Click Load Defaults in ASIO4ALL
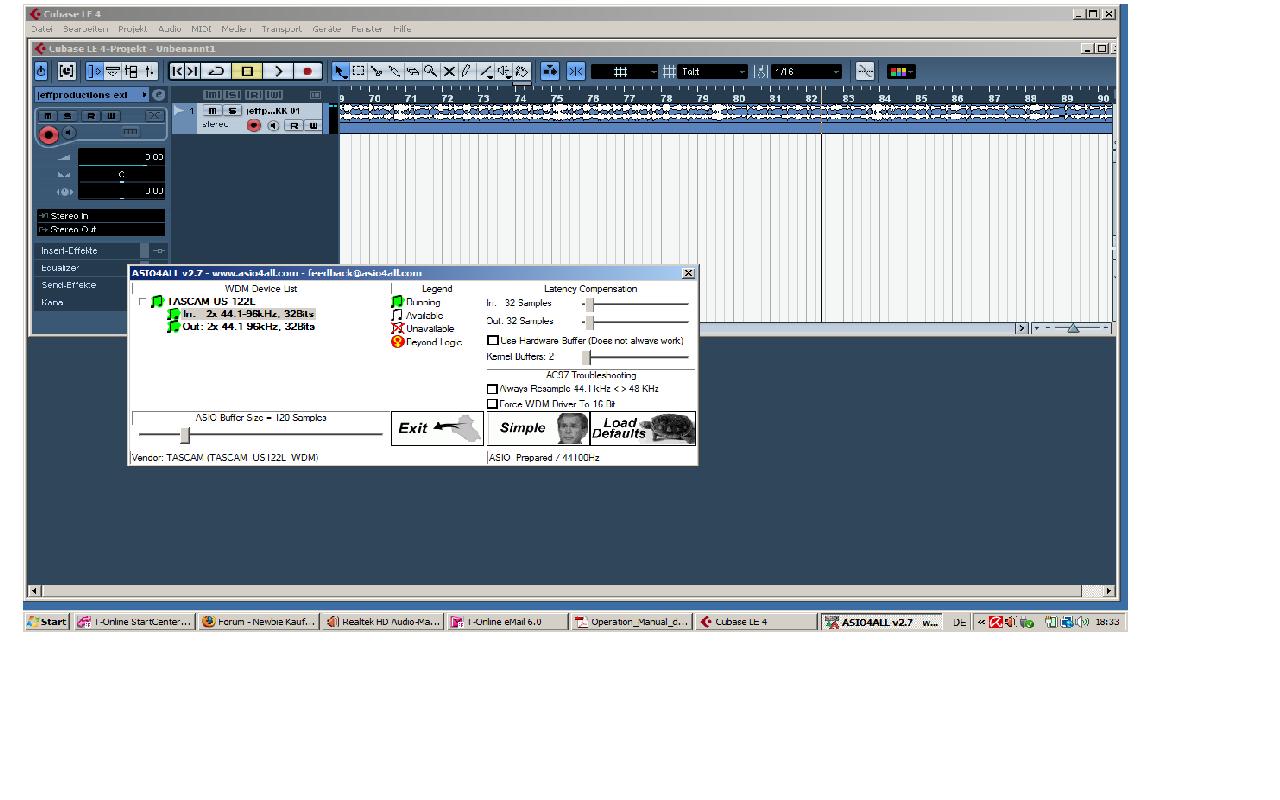This screenshot has height=800, width=1280. point(643,428)
